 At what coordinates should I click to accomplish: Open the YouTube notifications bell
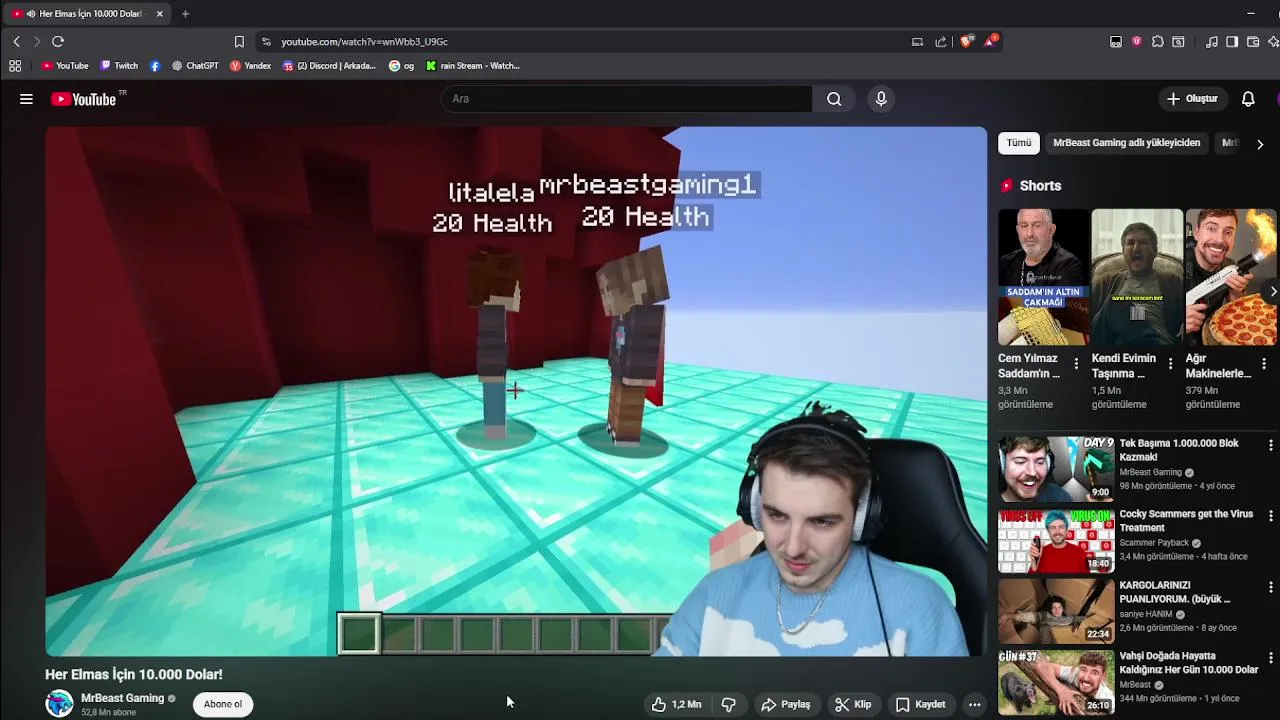(x=1248, y=99)
